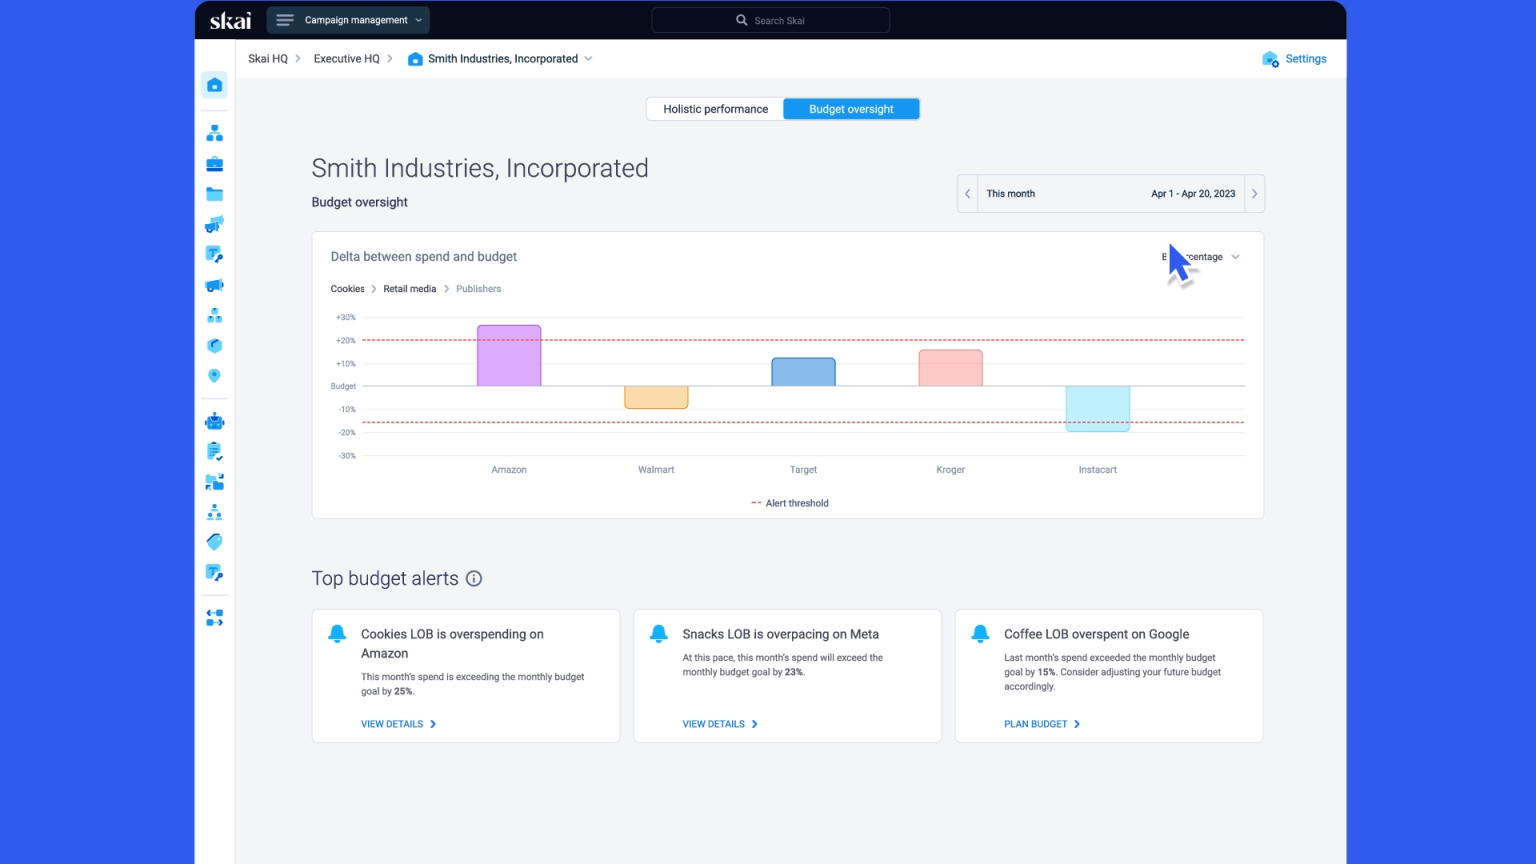The image size is (1536, 864).
Task: Select the location pin sidebar icon
Action: coord(214,376)
